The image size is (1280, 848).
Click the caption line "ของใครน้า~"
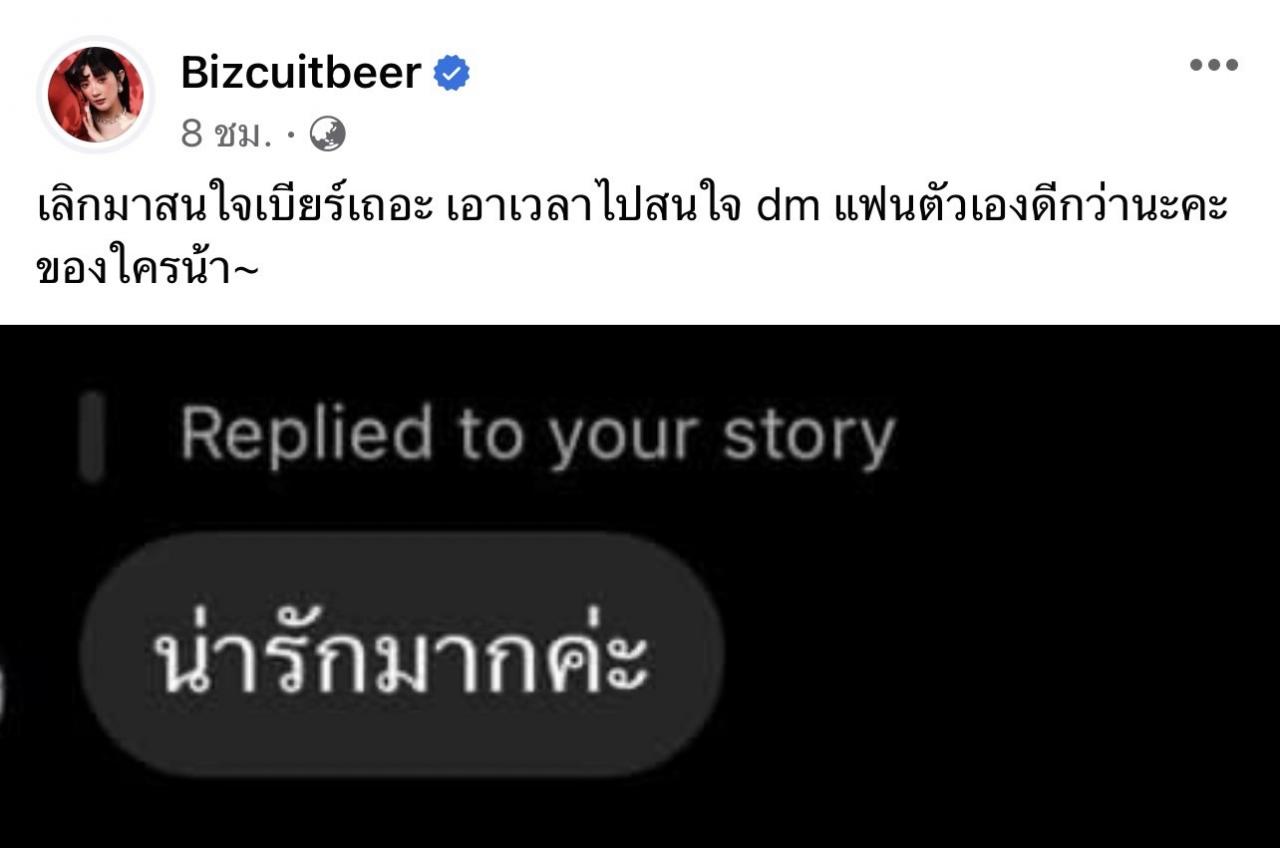point(148,270)
